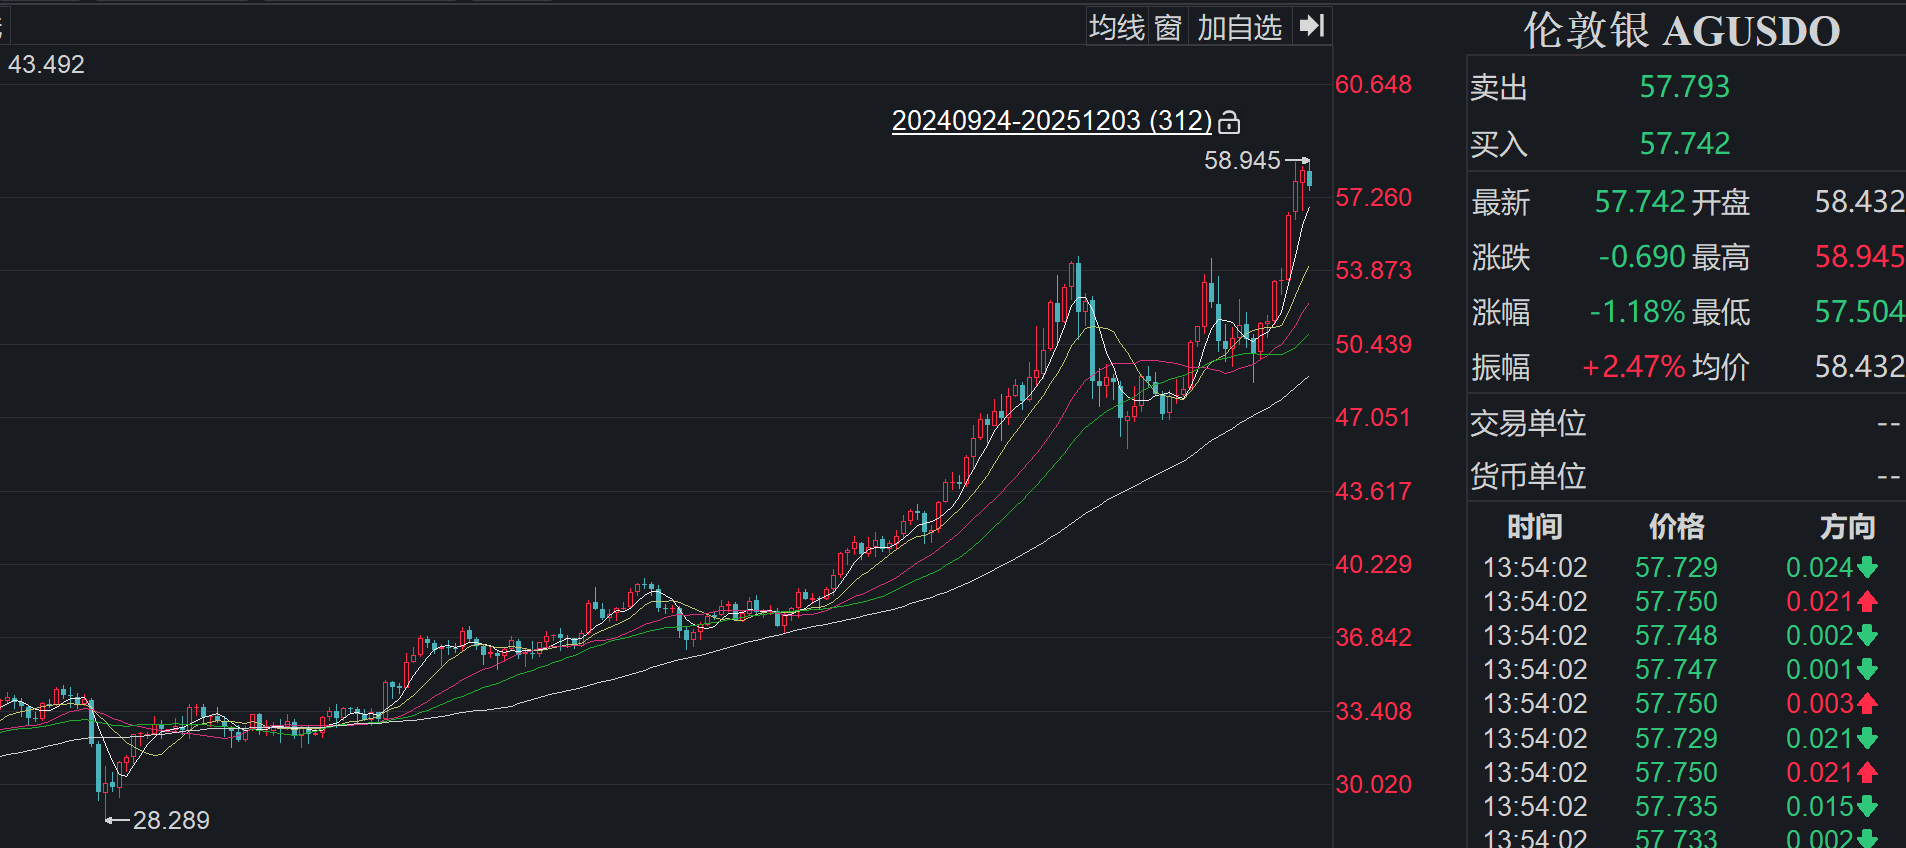Click the green down arrow beside 0.015
This screenshot has height=848, width=1906.
(1867, 806)
